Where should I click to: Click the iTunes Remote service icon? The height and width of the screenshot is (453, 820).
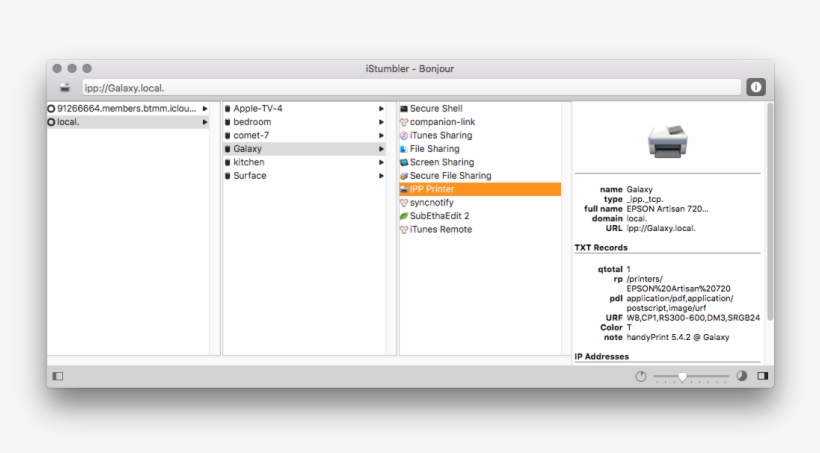pyautogui.click(x=404, y=230)
